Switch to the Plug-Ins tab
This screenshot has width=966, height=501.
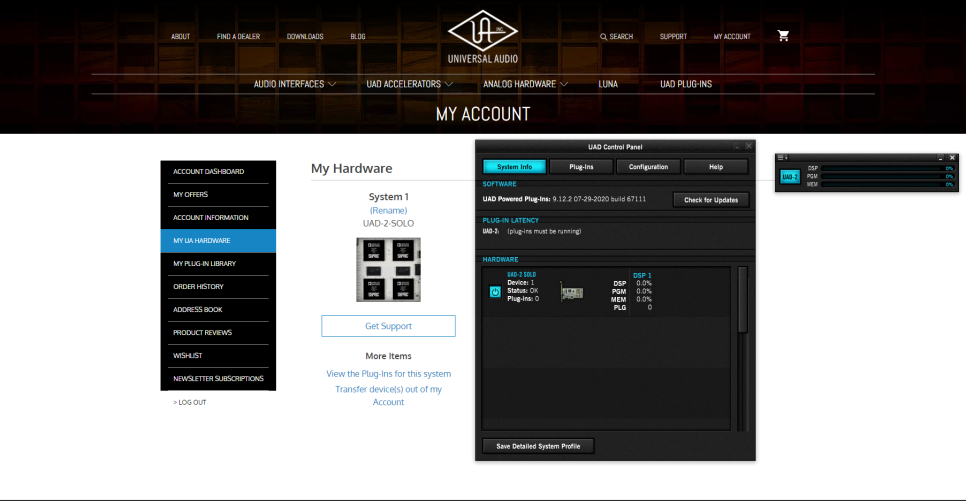pos(581,166)
